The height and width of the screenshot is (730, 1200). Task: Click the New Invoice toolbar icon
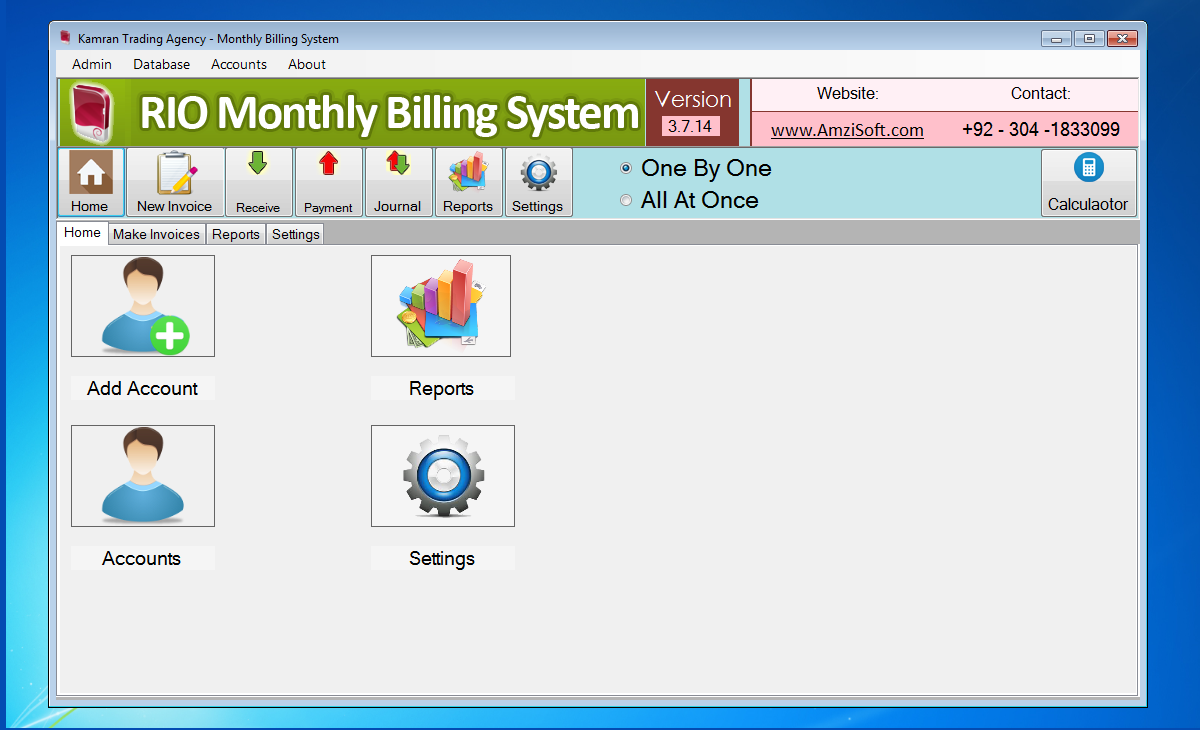[x=175, y=181]
